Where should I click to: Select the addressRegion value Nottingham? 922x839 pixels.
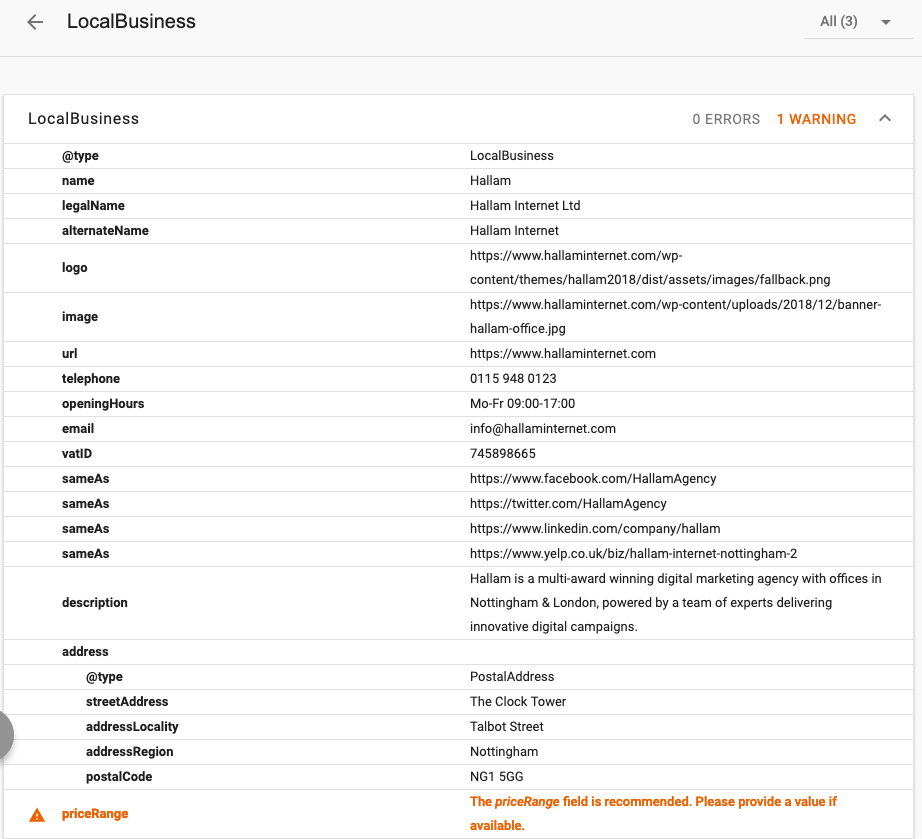[x=504, y=752]
